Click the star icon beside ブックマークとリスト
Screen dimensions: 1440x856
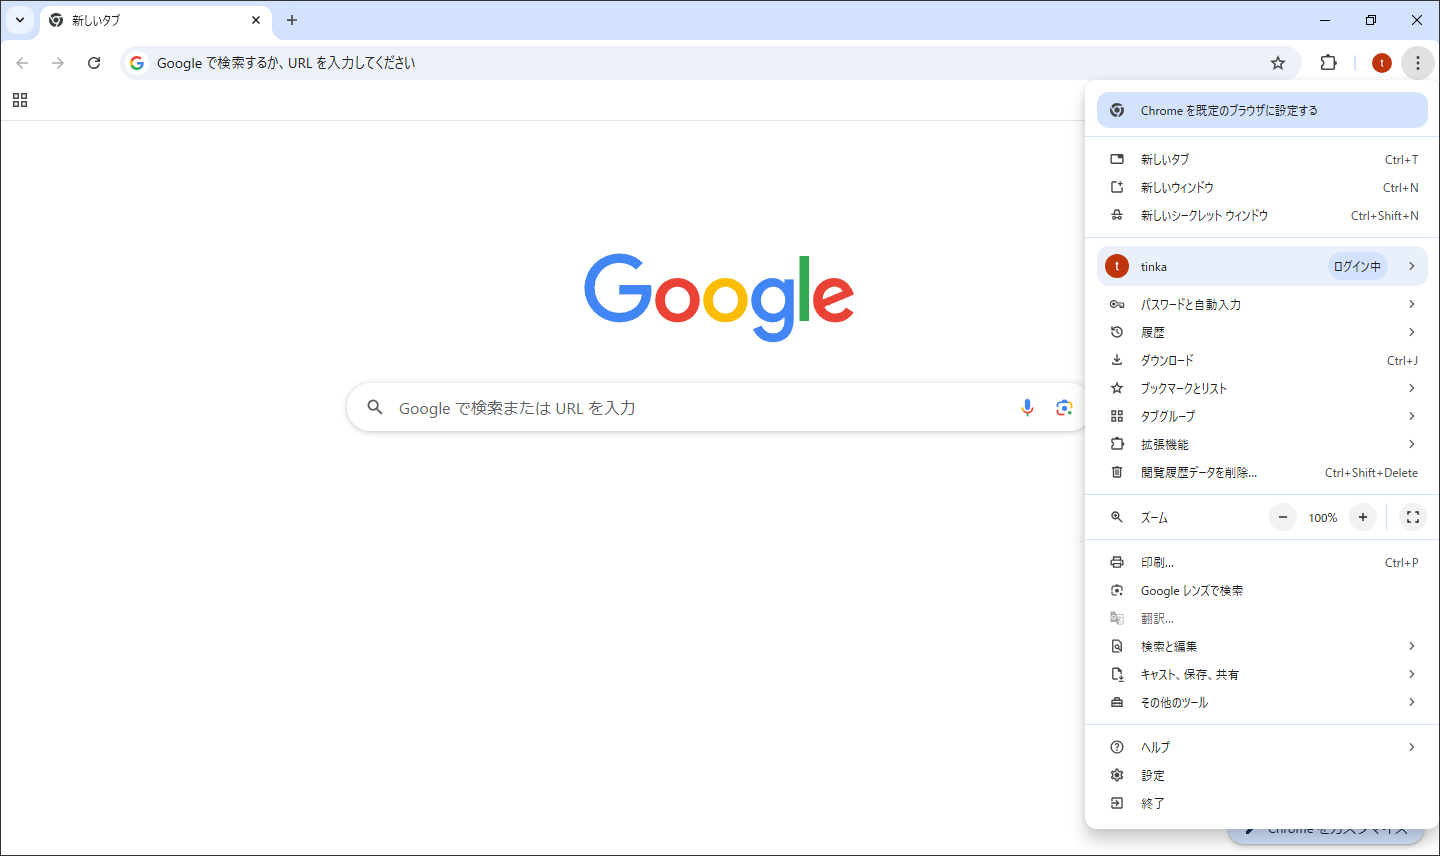[1117, 388]
